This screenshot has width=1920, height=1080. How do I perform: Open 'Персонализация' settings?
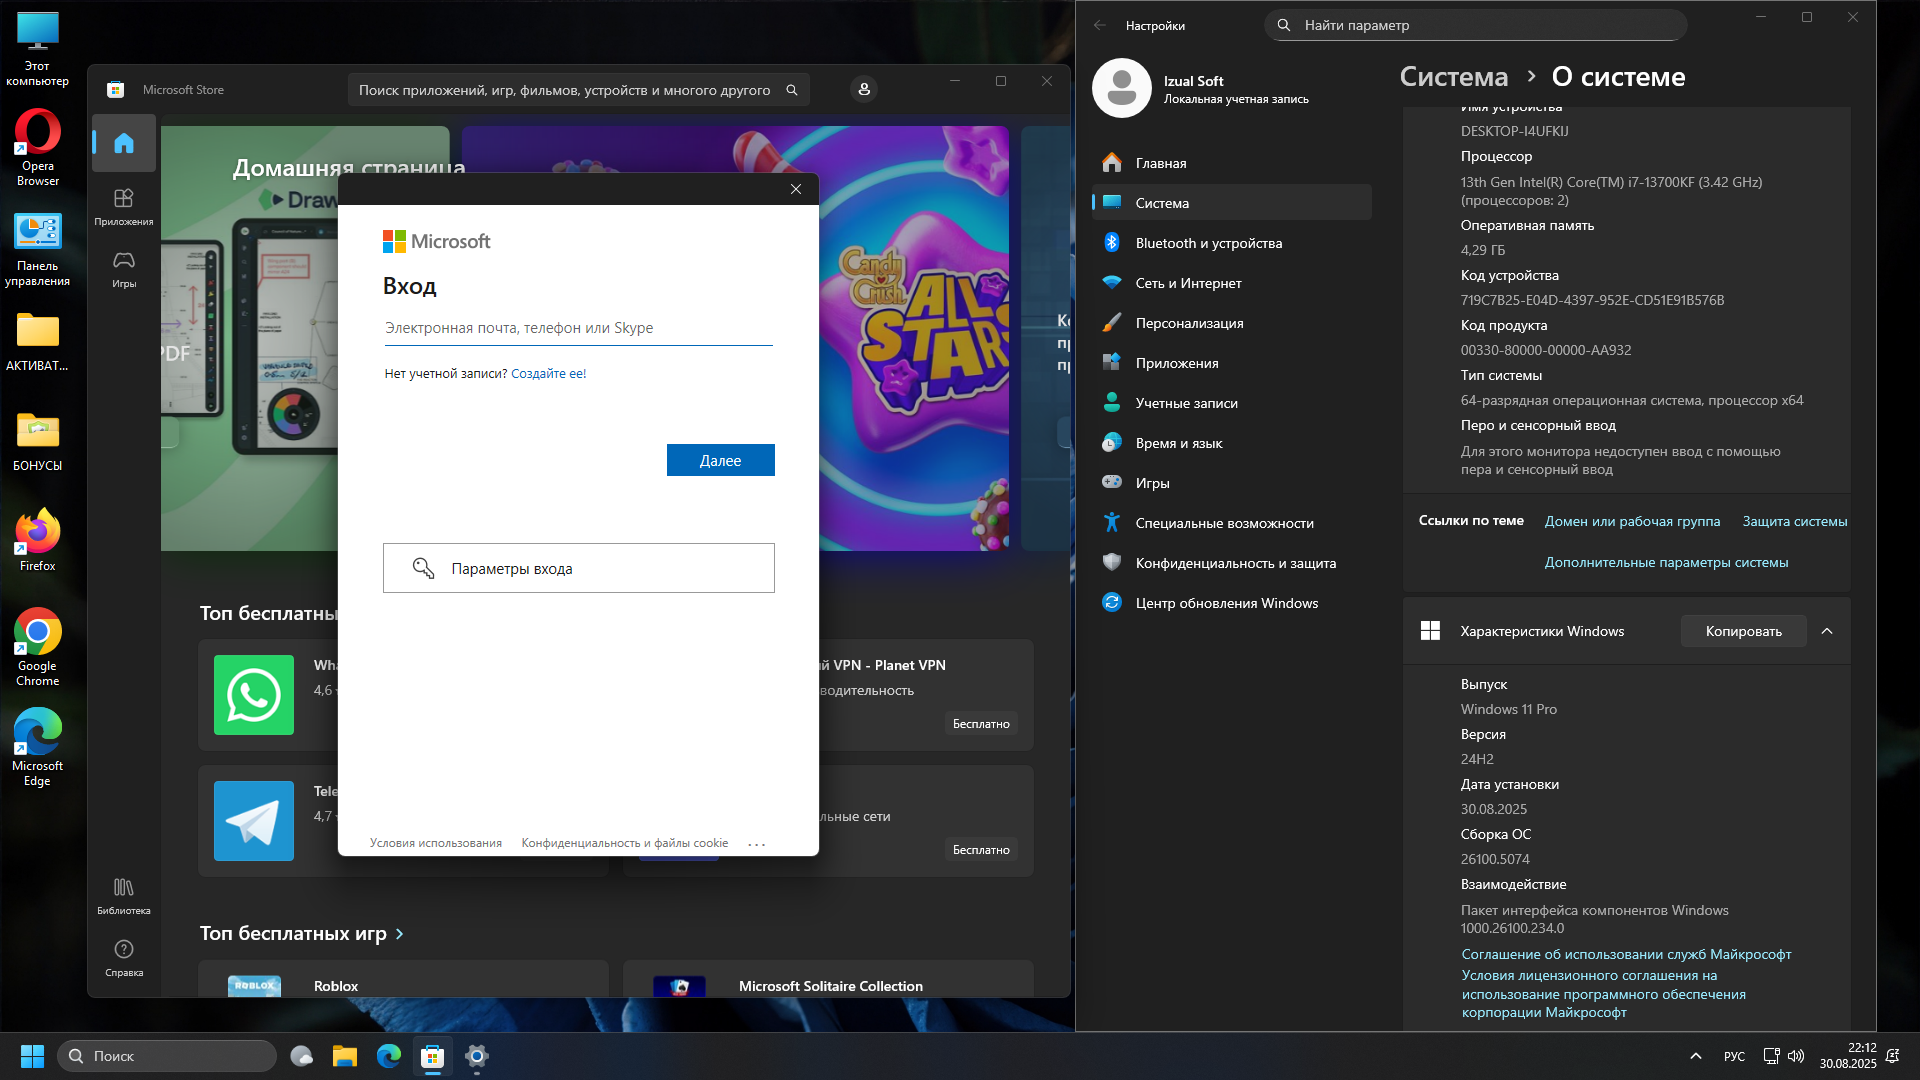(1232, 323)
